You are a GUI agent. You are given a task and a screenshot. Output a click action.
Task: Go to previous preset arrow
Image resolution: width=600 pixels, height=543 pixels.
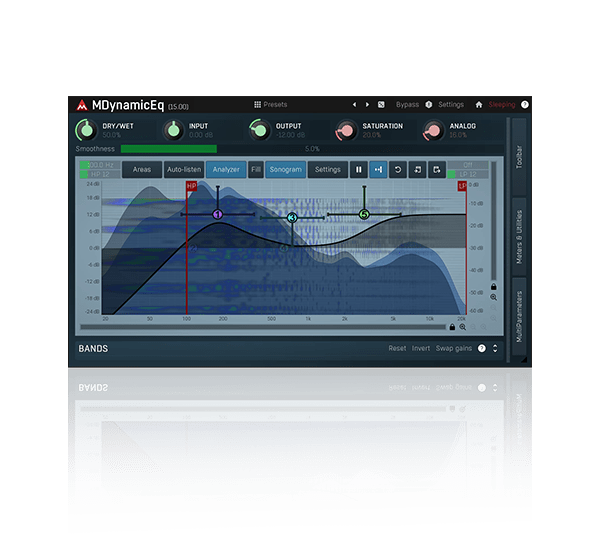coord(354,104)
